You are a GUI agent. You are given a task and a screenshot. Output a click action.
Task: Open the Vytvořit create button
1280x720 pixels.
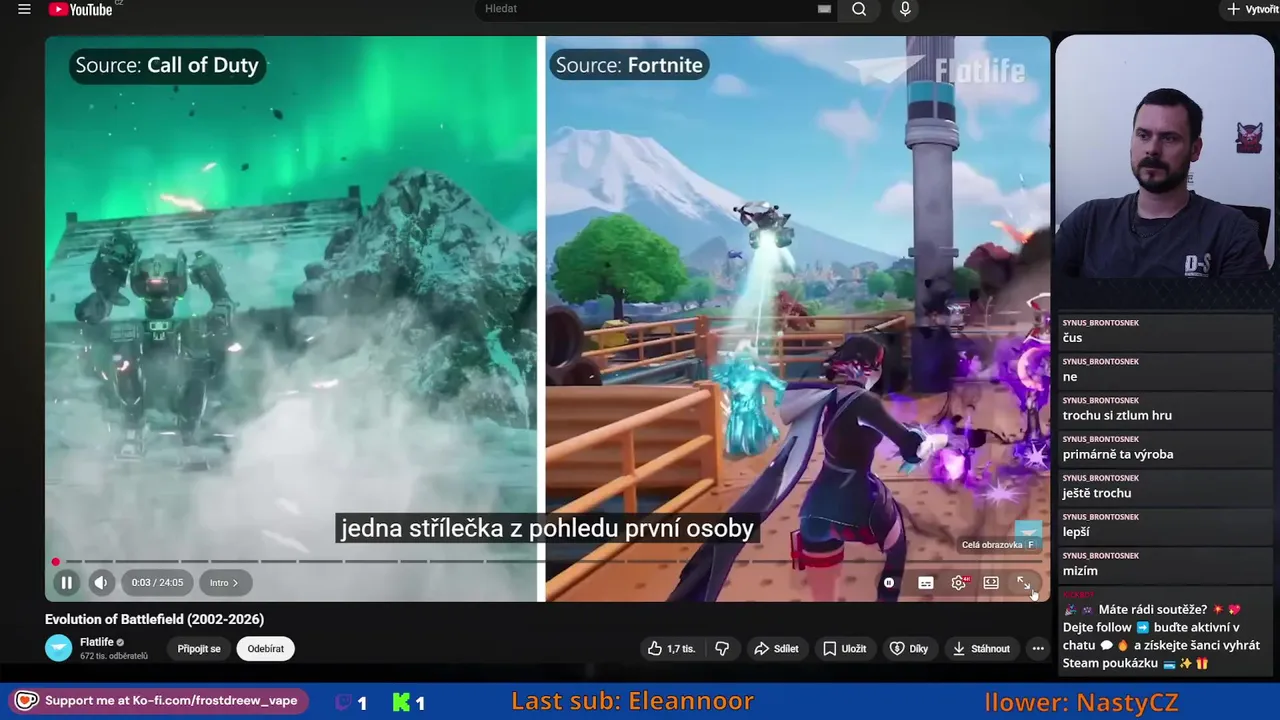1253,9
